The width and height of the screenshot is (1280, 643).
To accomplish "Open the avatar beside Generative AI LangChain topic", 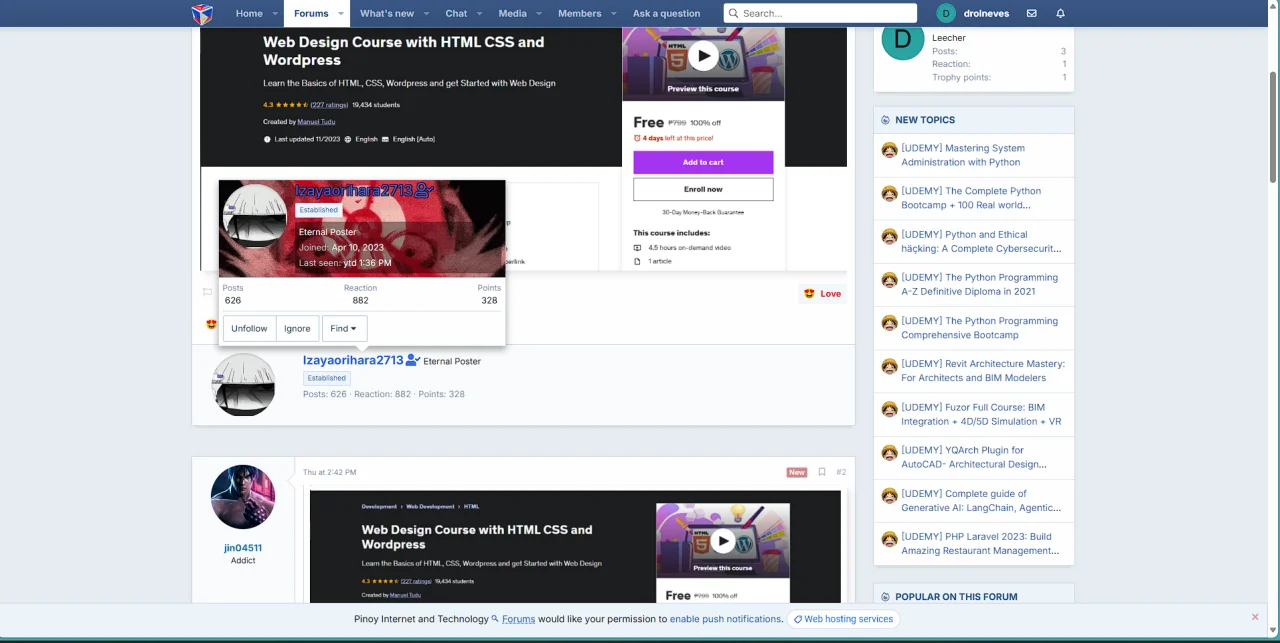I will (x=889, y=496).
